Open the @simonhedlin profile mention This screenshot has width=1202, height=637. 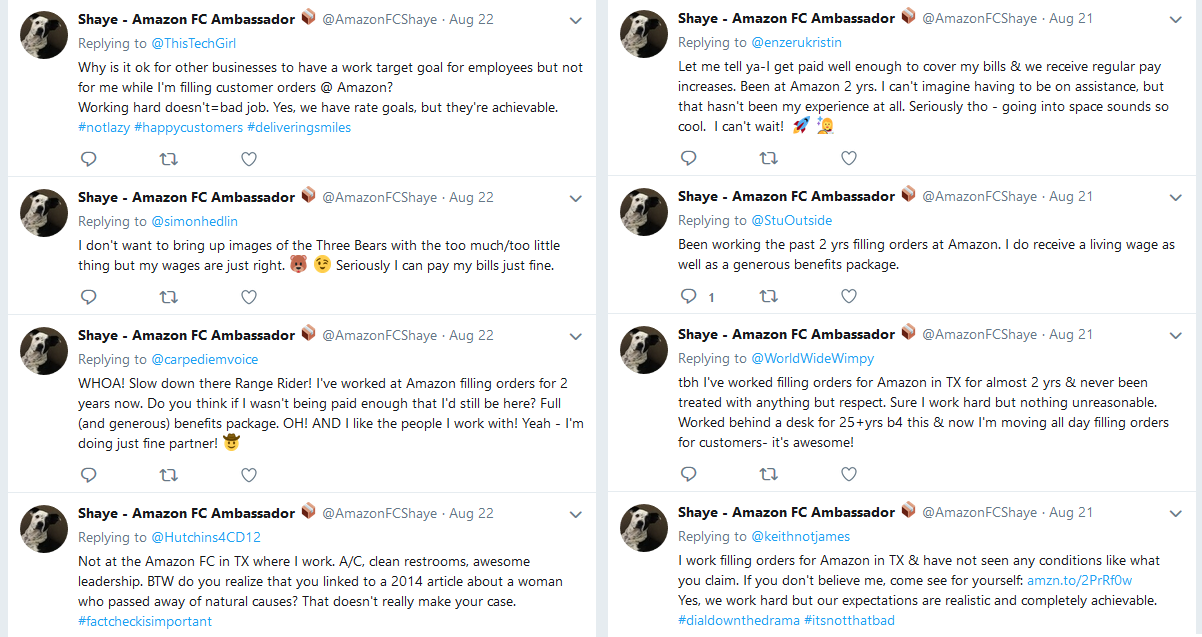194,221
